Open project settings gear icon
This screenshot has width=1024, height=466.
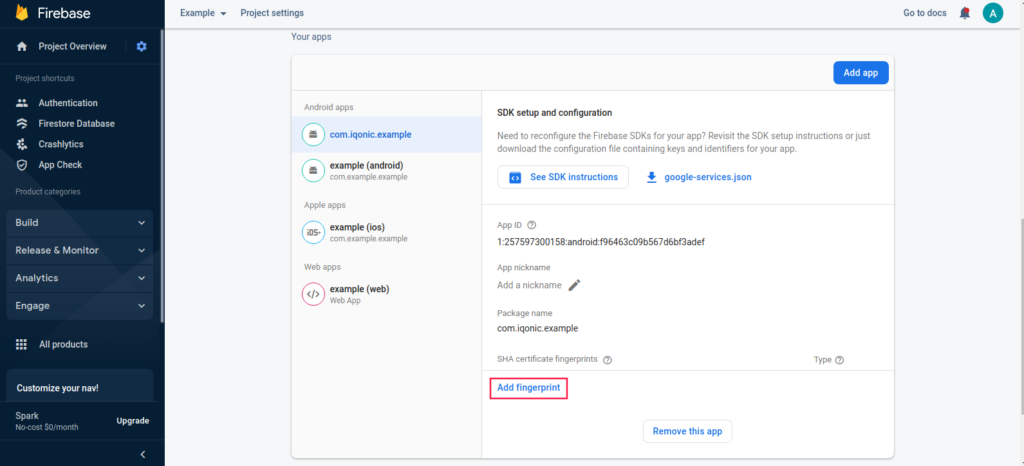point(142,46)
